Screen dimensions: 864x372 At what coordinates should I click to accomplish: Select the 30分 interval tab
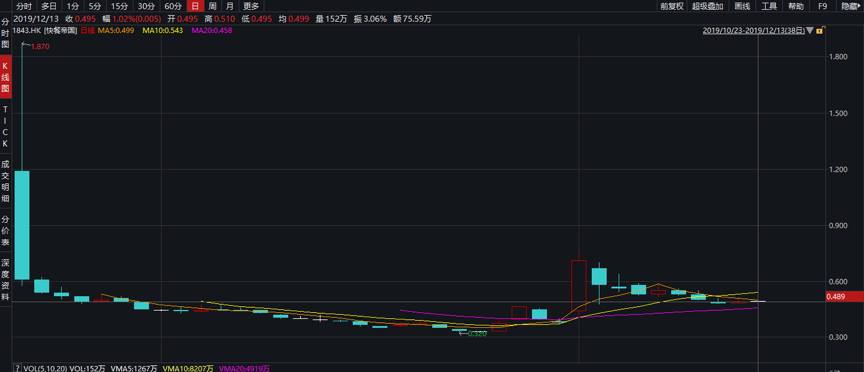[x=146, y=6]
